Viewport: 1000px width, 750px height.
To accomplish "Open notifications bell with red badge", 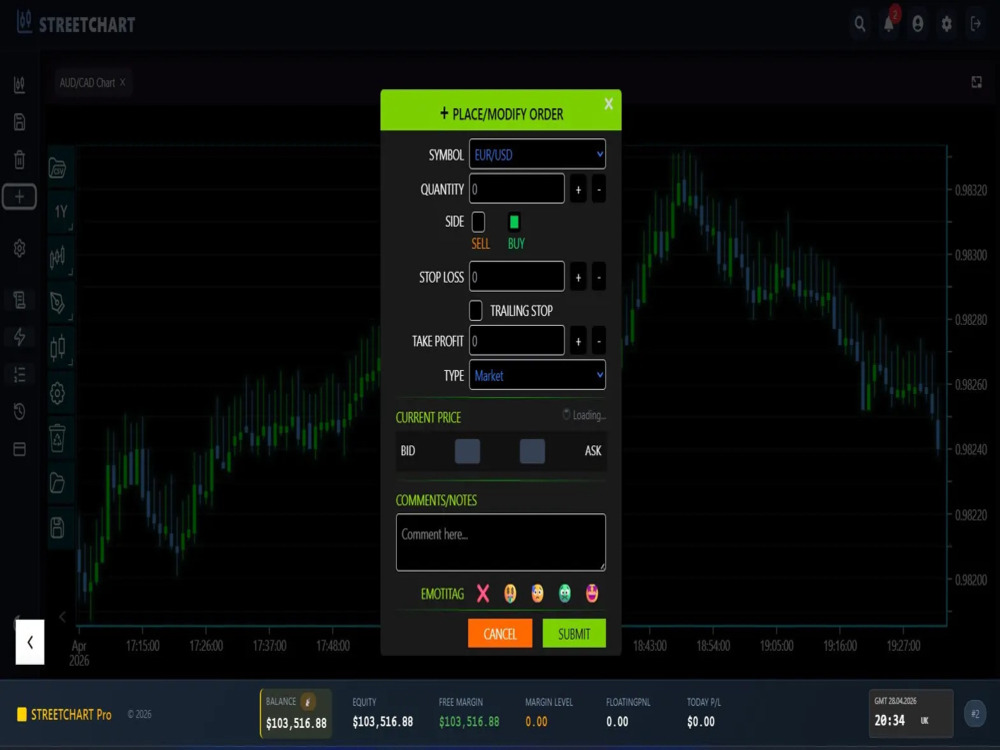I will pos(889,24).
